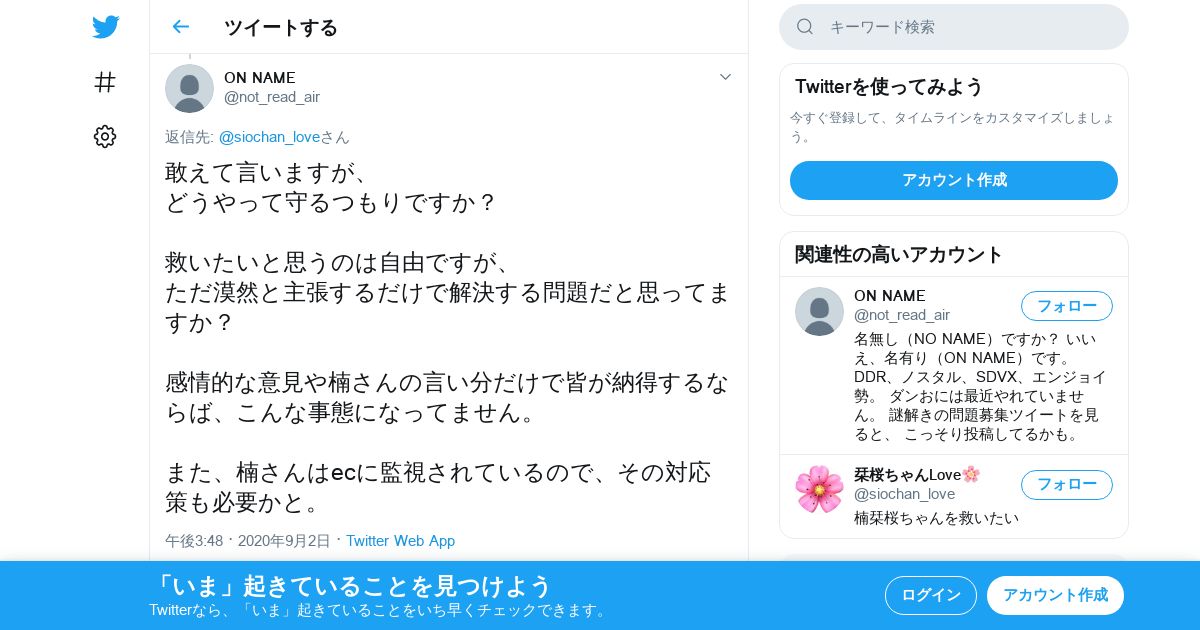This screenshot has width=1200, height=630.
Task: Open ON NAME avatar in the tweet
Action: tap(189, 88)
